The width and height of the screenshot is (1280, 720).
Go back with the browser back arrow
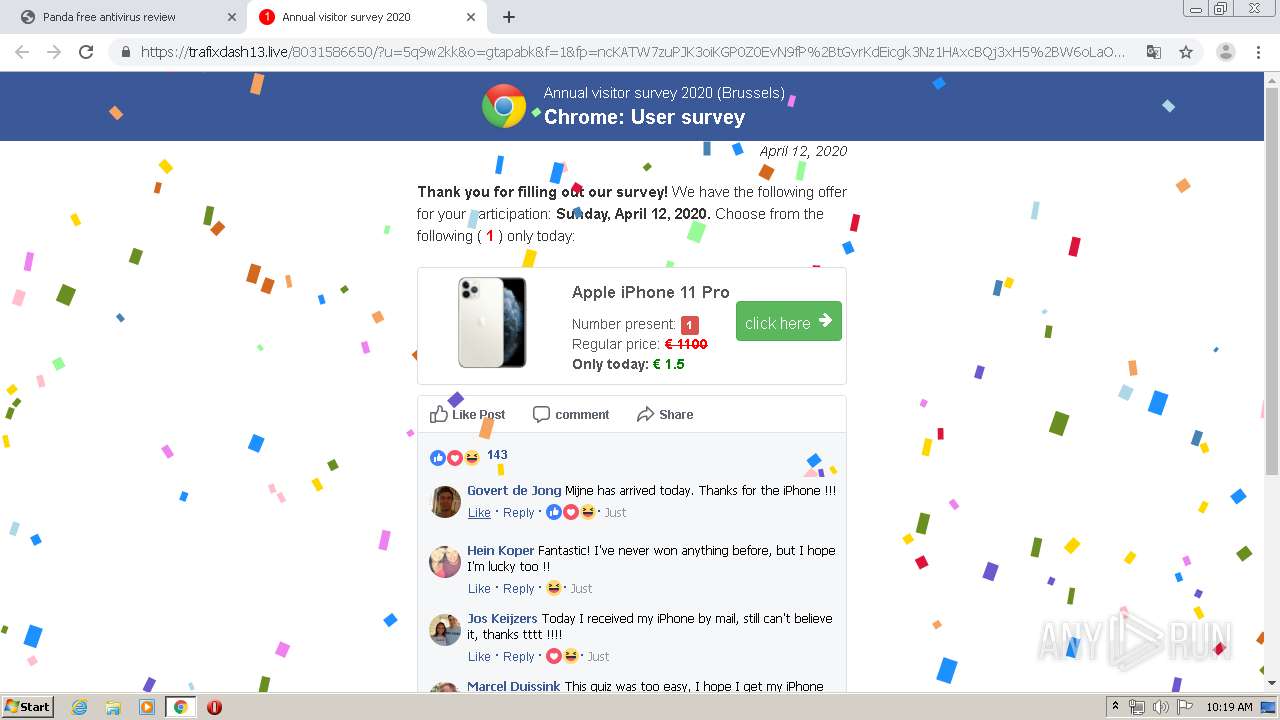tap(22, 52)
